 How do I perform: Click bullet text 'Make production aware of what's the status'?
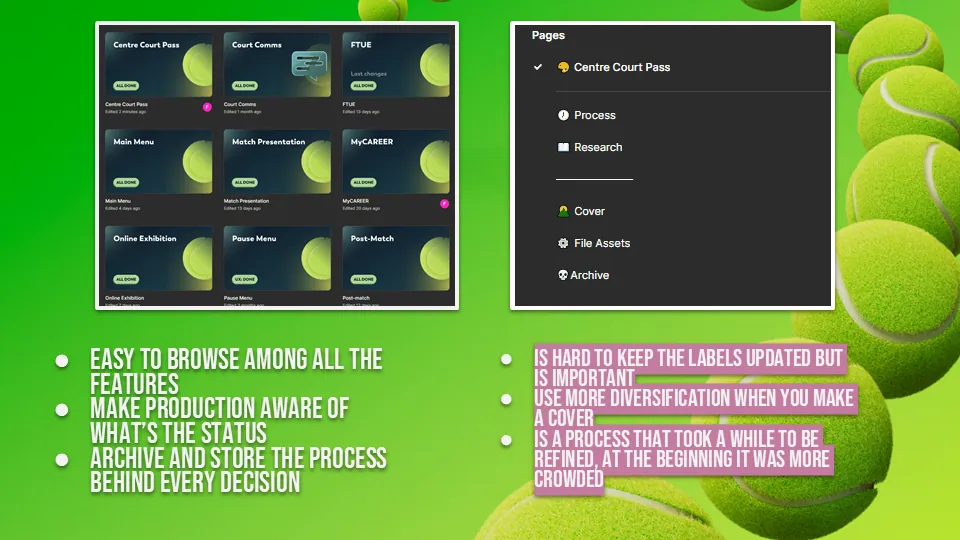click(219, 421)
